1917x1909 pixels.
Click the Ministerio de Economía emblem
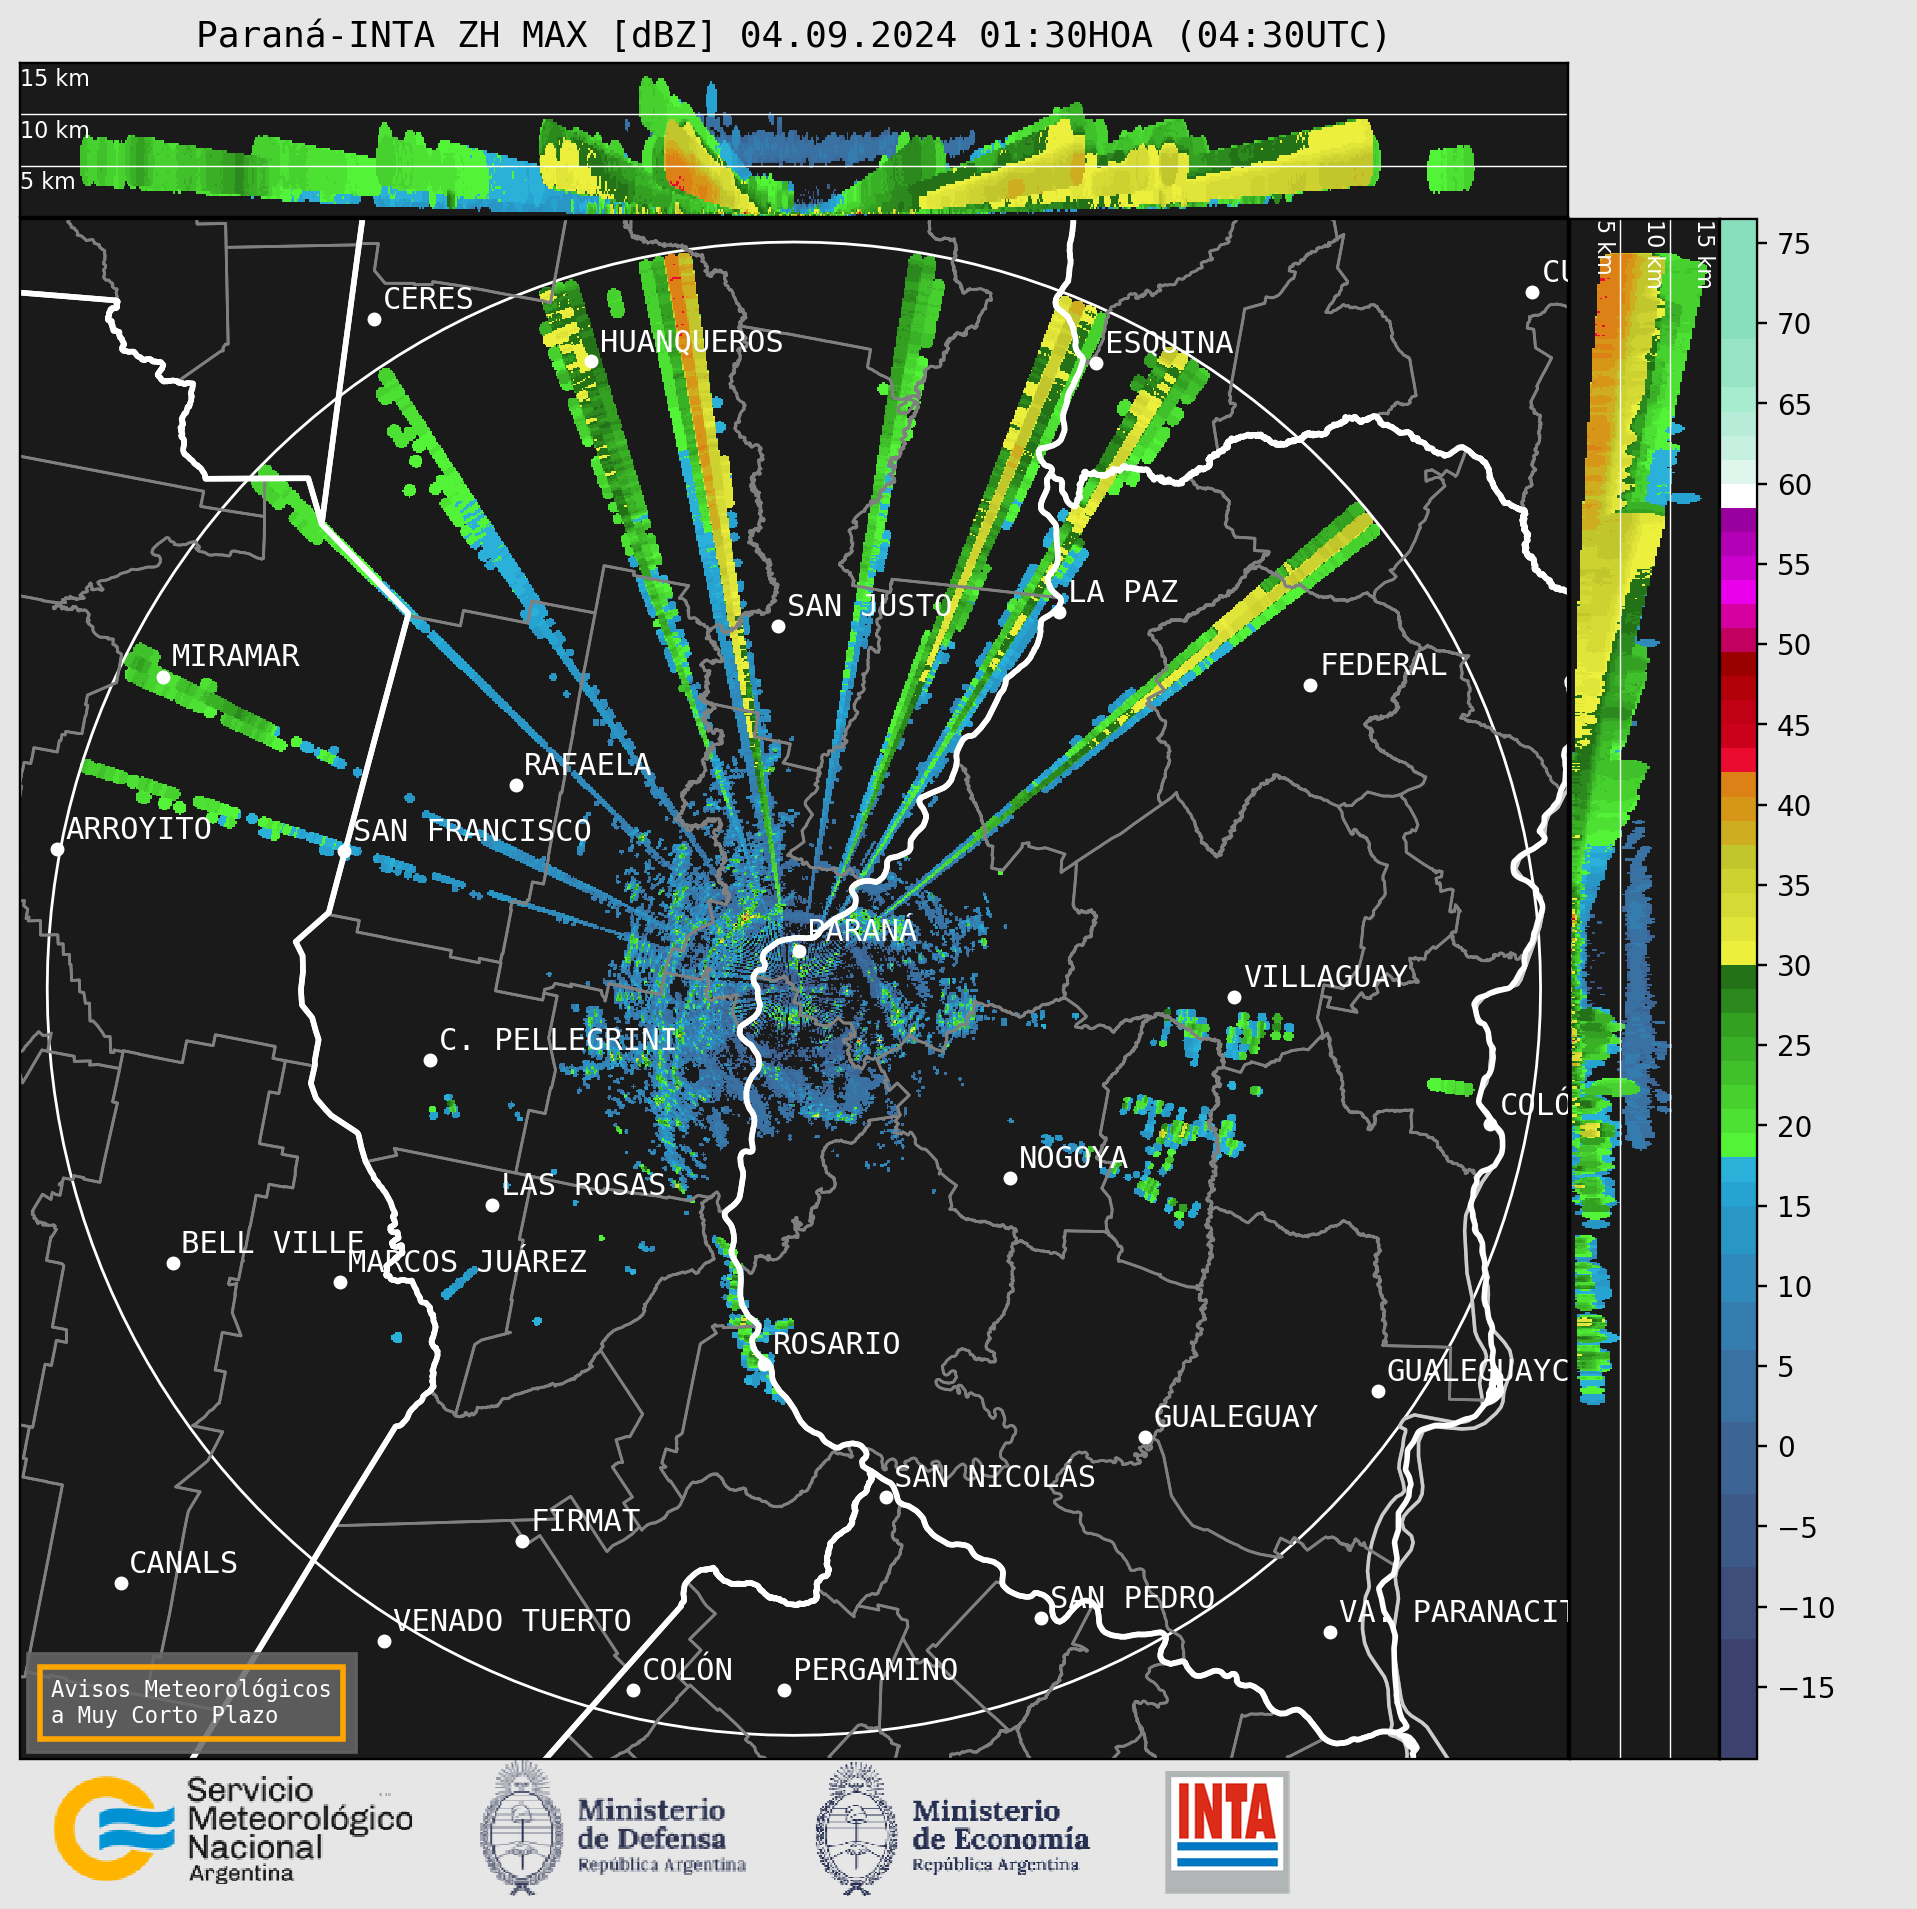855,1829
